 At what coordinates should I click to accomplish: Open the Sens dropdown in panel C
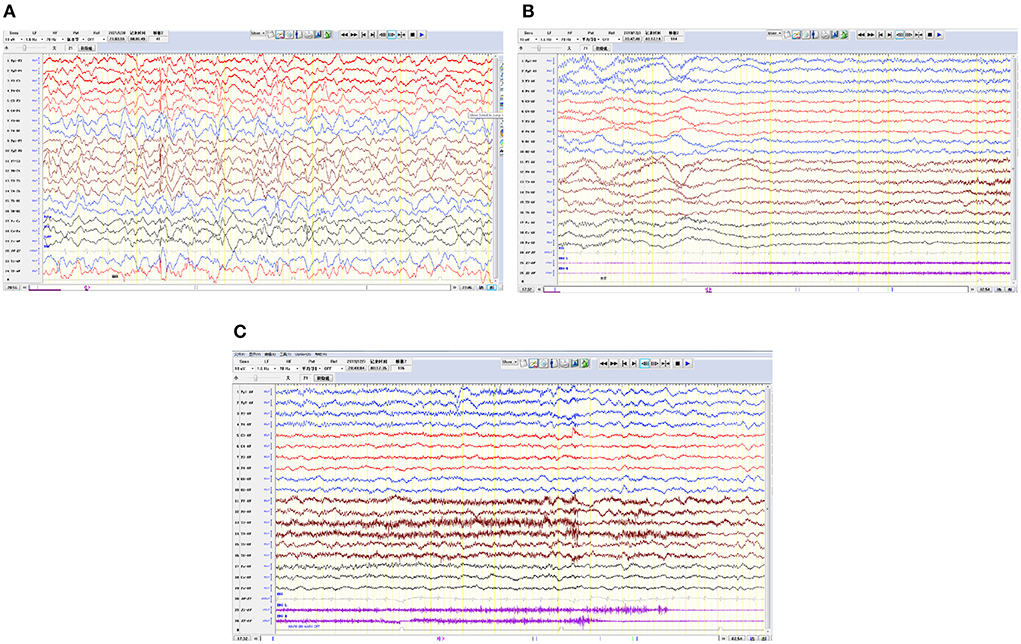click(244, 369)
